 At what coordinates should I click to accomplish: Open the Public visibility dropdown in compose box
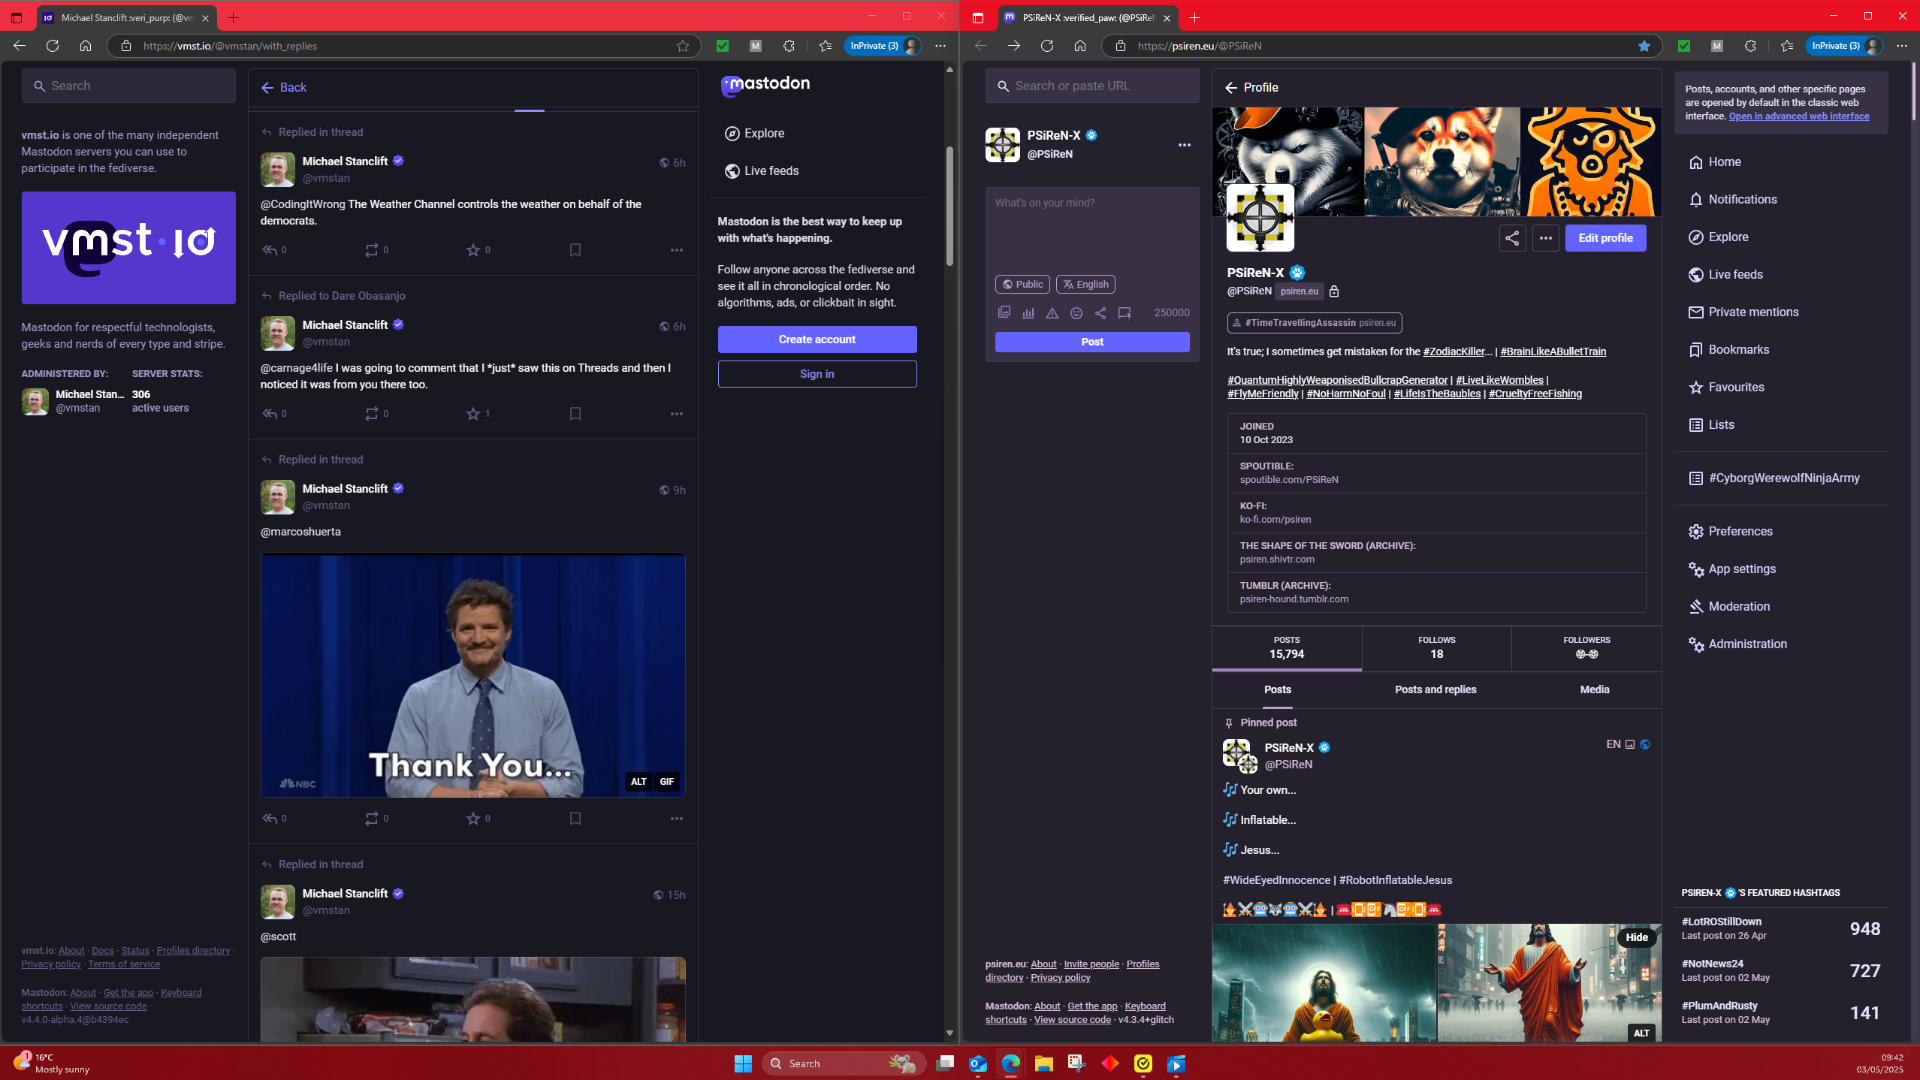[1022, 285]
